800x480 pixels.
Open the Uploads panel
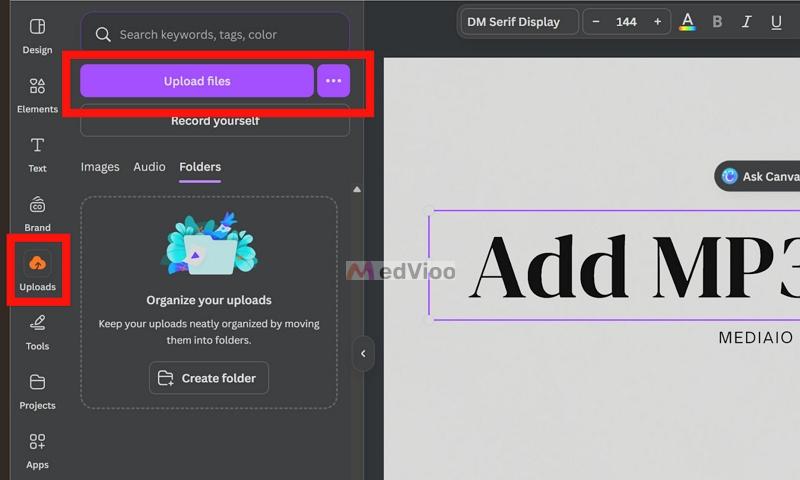point(37,273)
